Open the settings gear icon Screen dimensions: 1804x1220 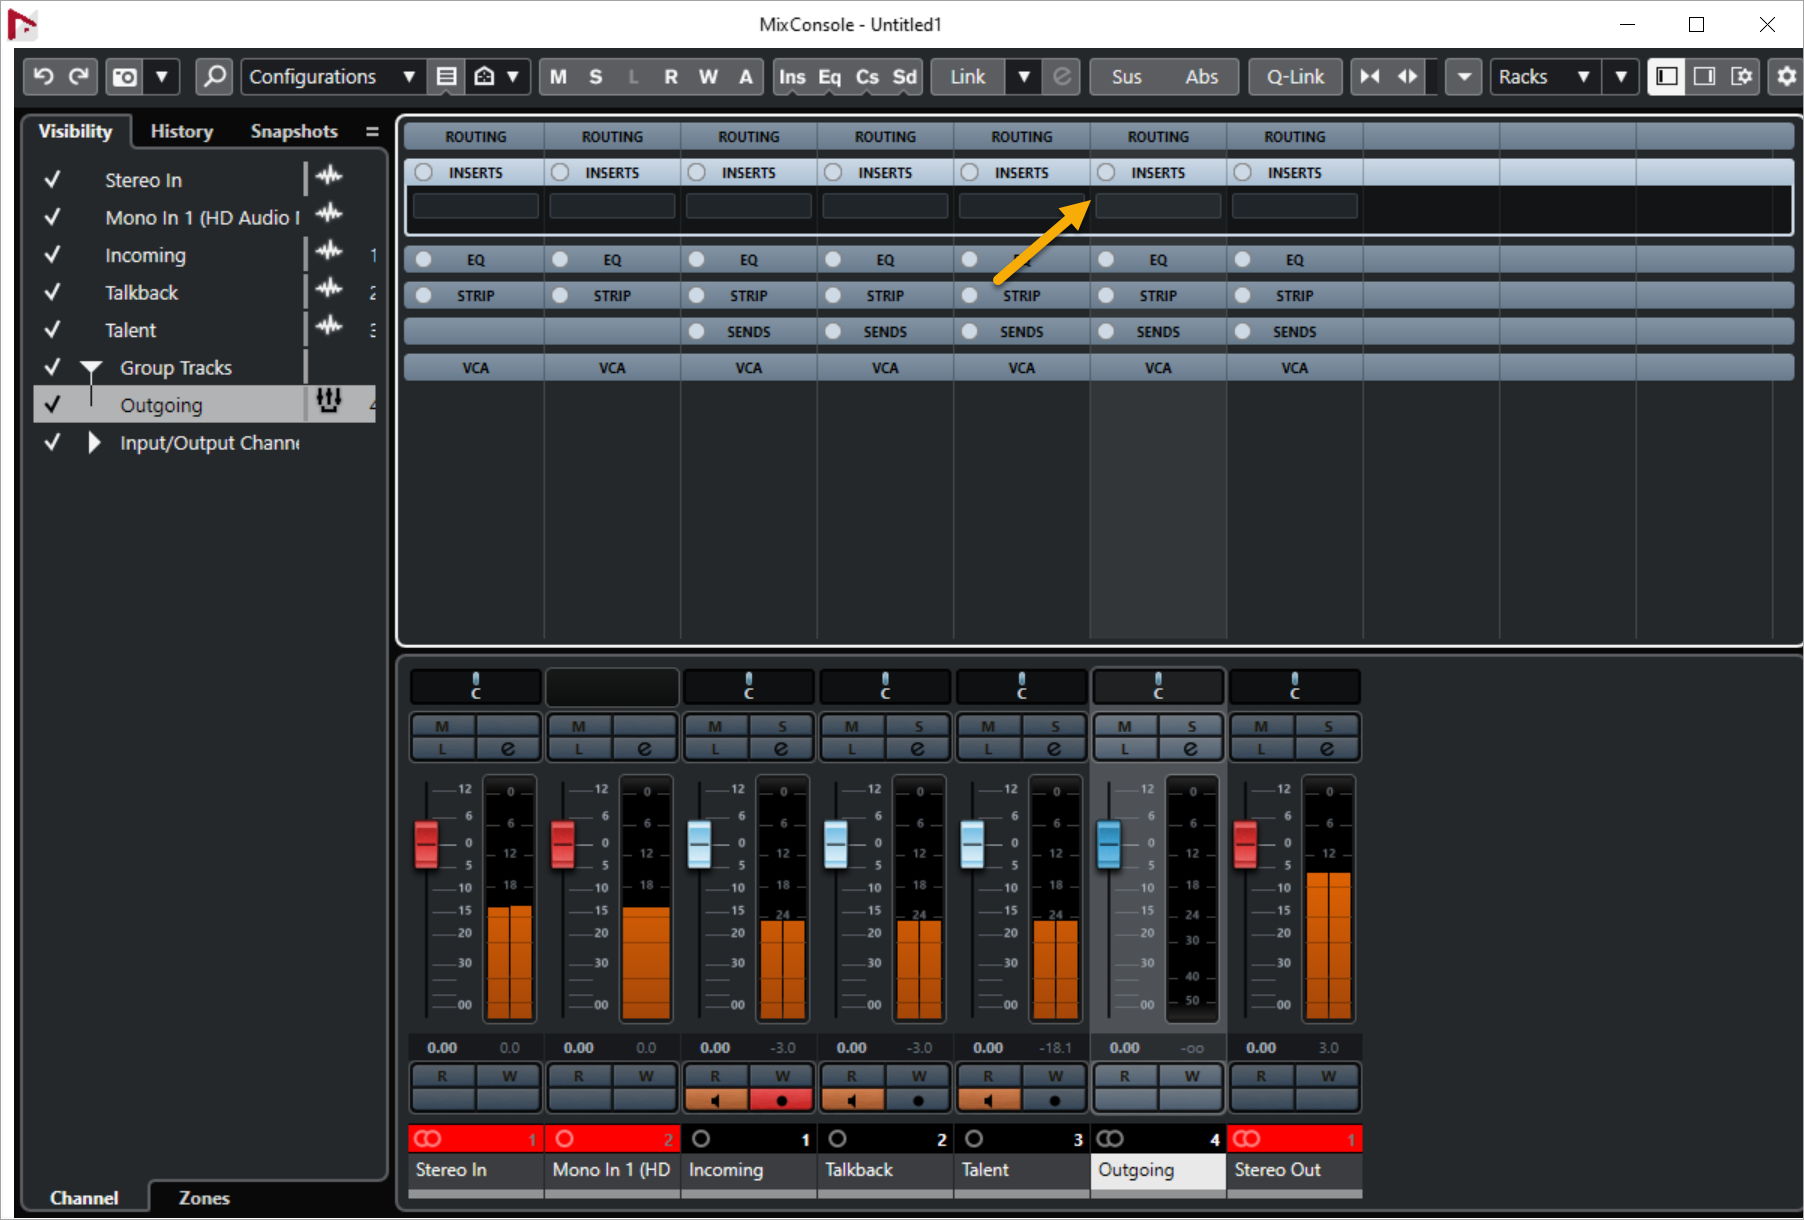[1786, 77]
